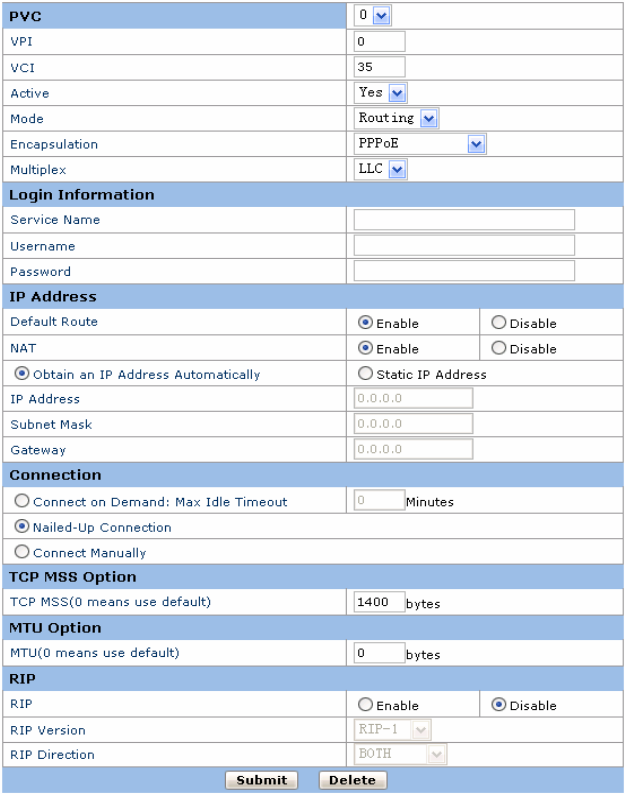Click the TCP MSS bytes field
Image resolution: width=625 pixels, height=794 pixels.
(379, 602)
